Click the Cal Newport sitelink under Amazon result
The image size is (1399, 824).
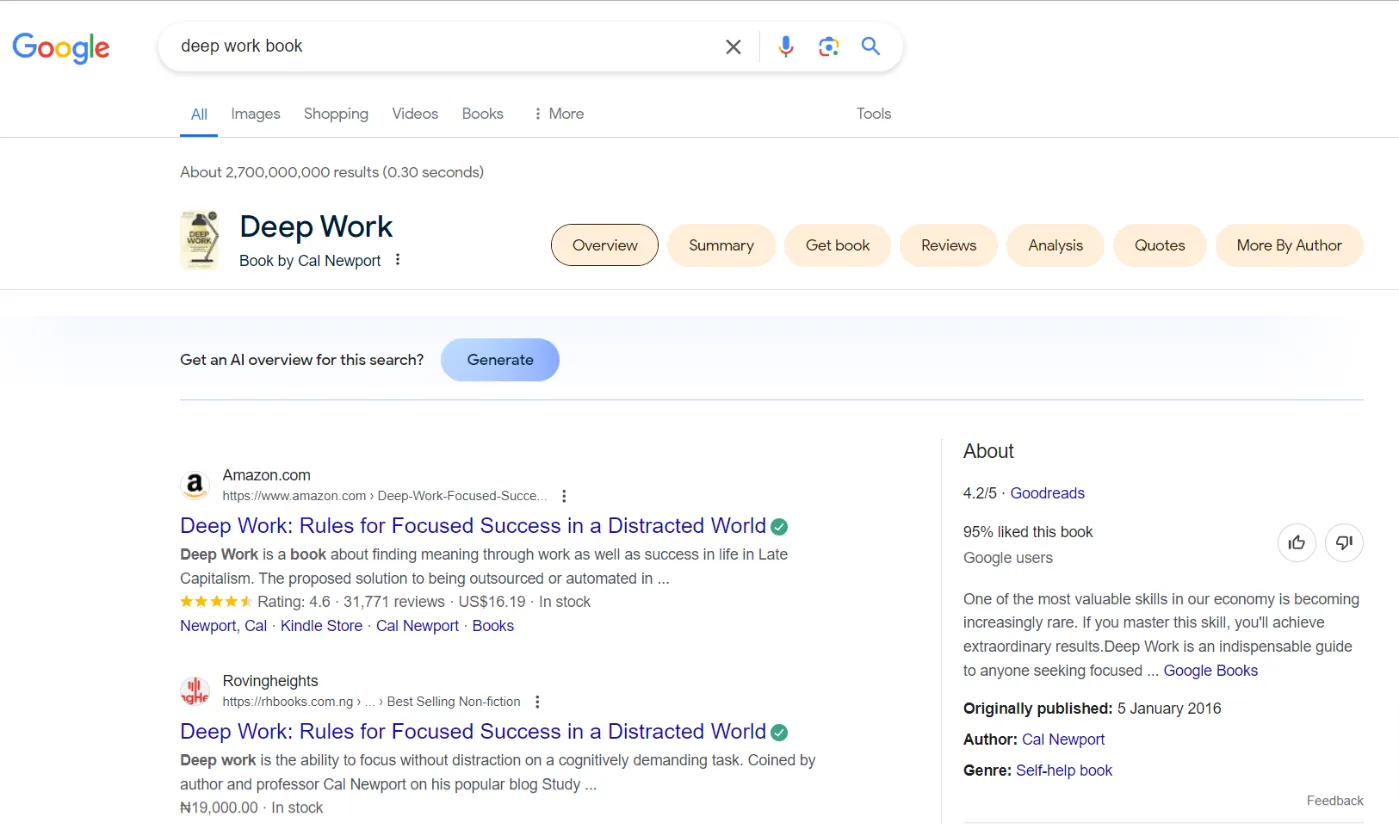pos(417,626)
